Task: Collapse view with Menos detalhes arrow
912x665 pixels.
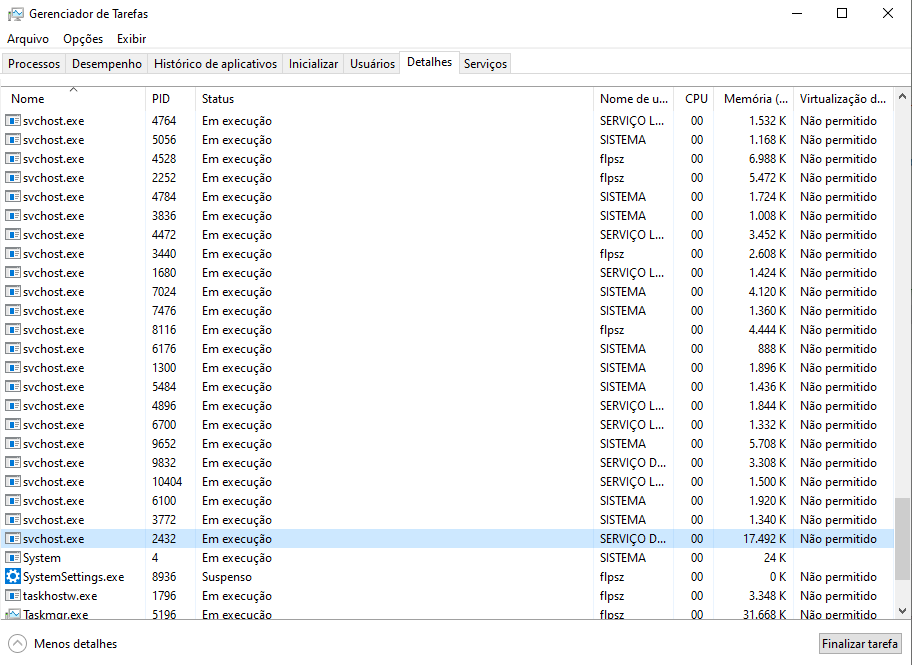Action: 17,643
